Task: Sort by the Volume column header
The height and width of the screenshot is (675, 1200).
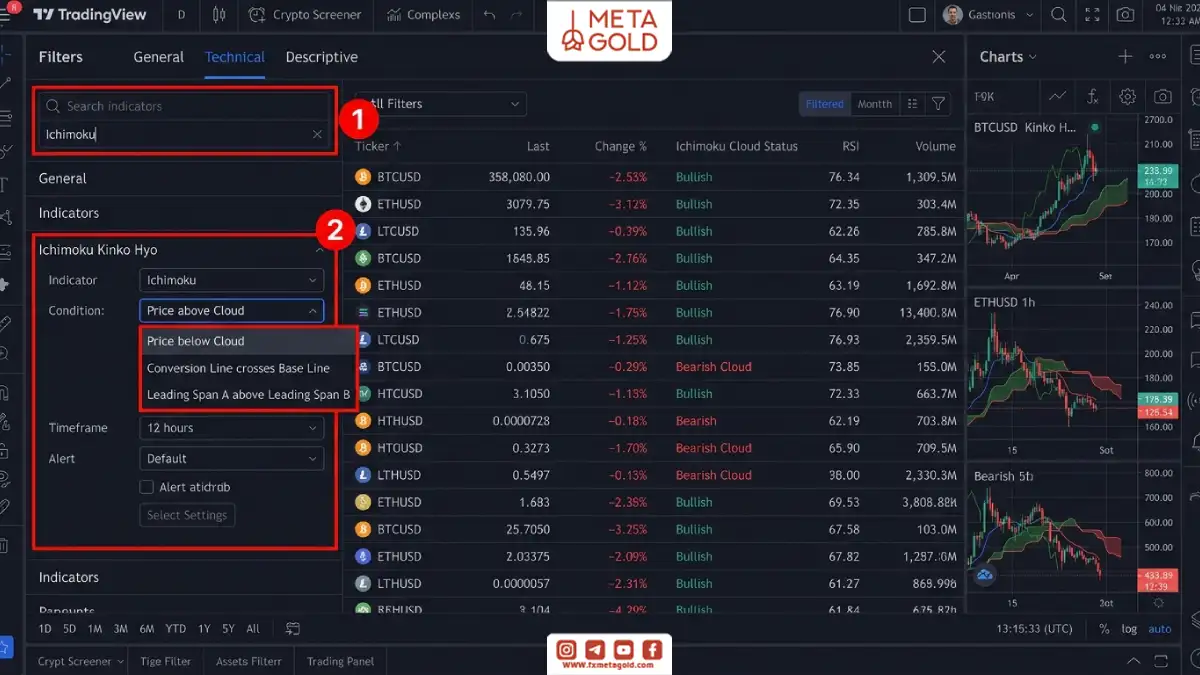Action: (x=935, y=146)
